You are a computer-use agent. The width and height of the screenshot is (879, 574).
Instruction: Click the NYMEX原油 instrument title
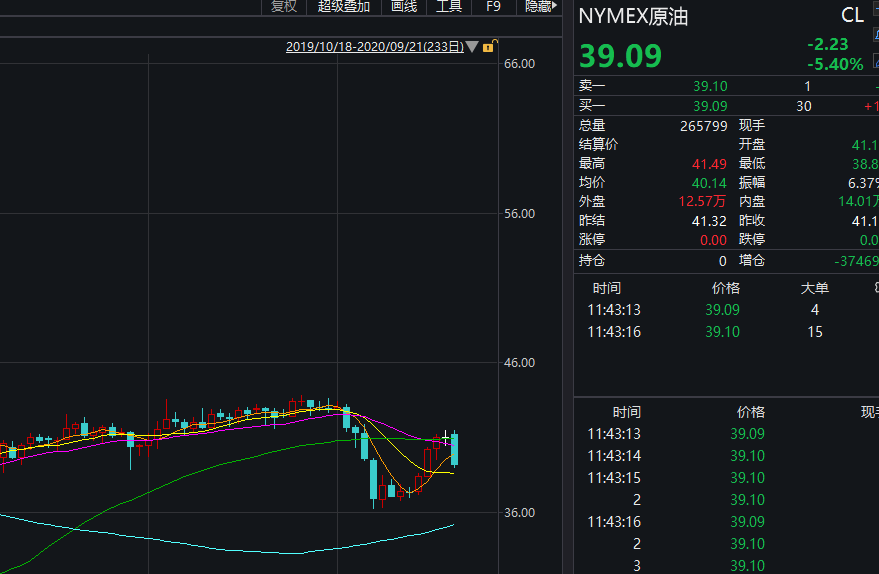[x=633, y=16]
